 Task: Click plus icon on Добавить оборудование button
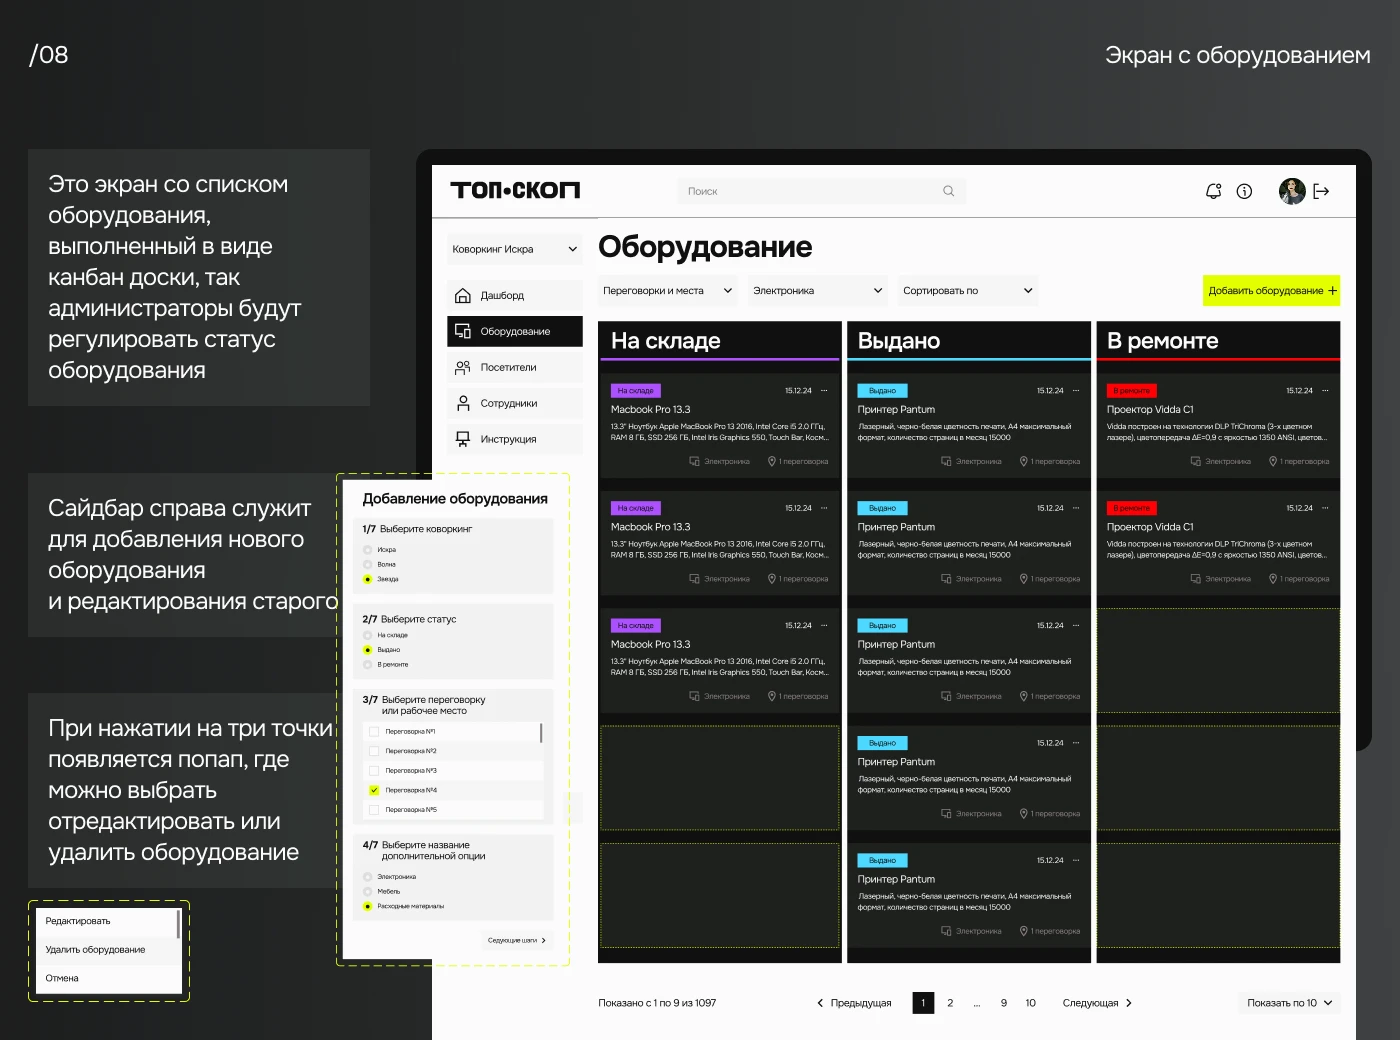pyautogui.click(x=1332, y=291)
